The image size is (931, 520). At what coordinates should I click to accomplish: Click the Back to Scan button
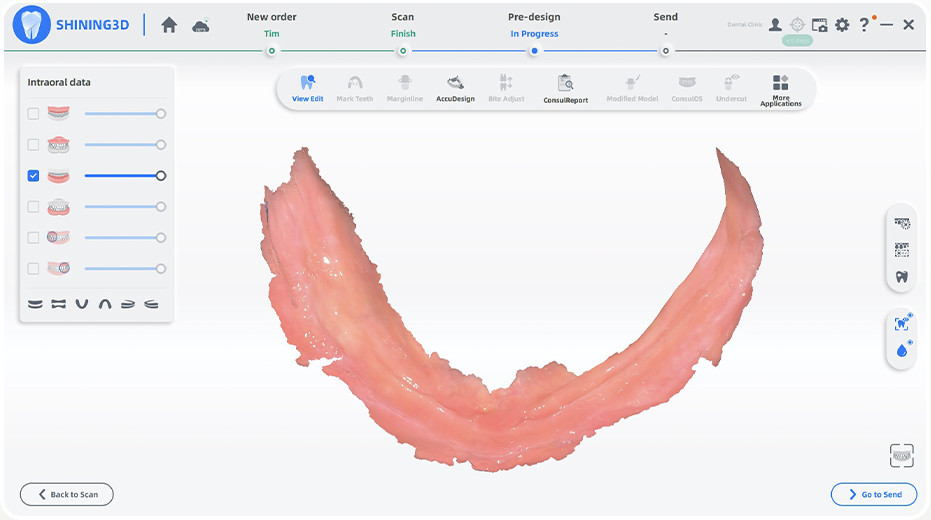pos(67,494)
